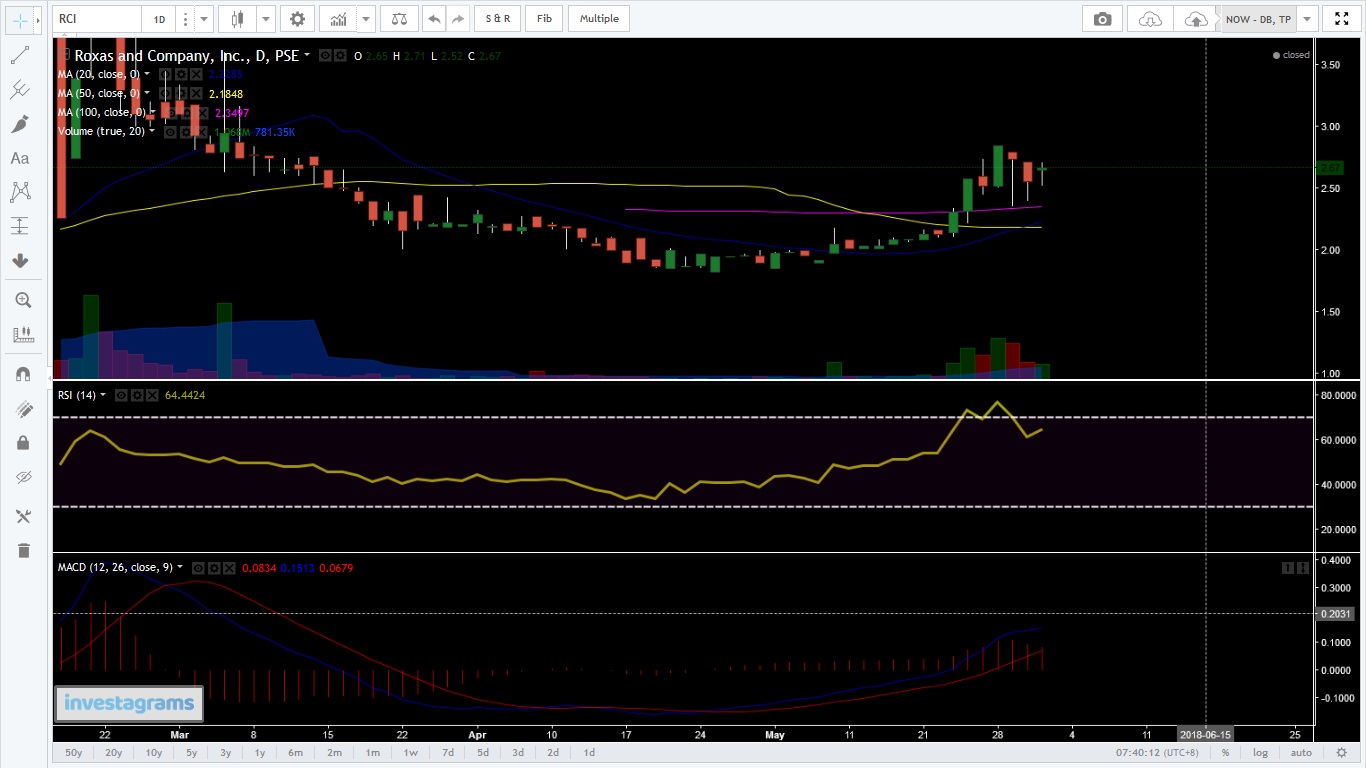Open the MACD (12, 26, close, 9) dropdown
The width and height of the screenshot is (1366, 768).
point(180,567)
